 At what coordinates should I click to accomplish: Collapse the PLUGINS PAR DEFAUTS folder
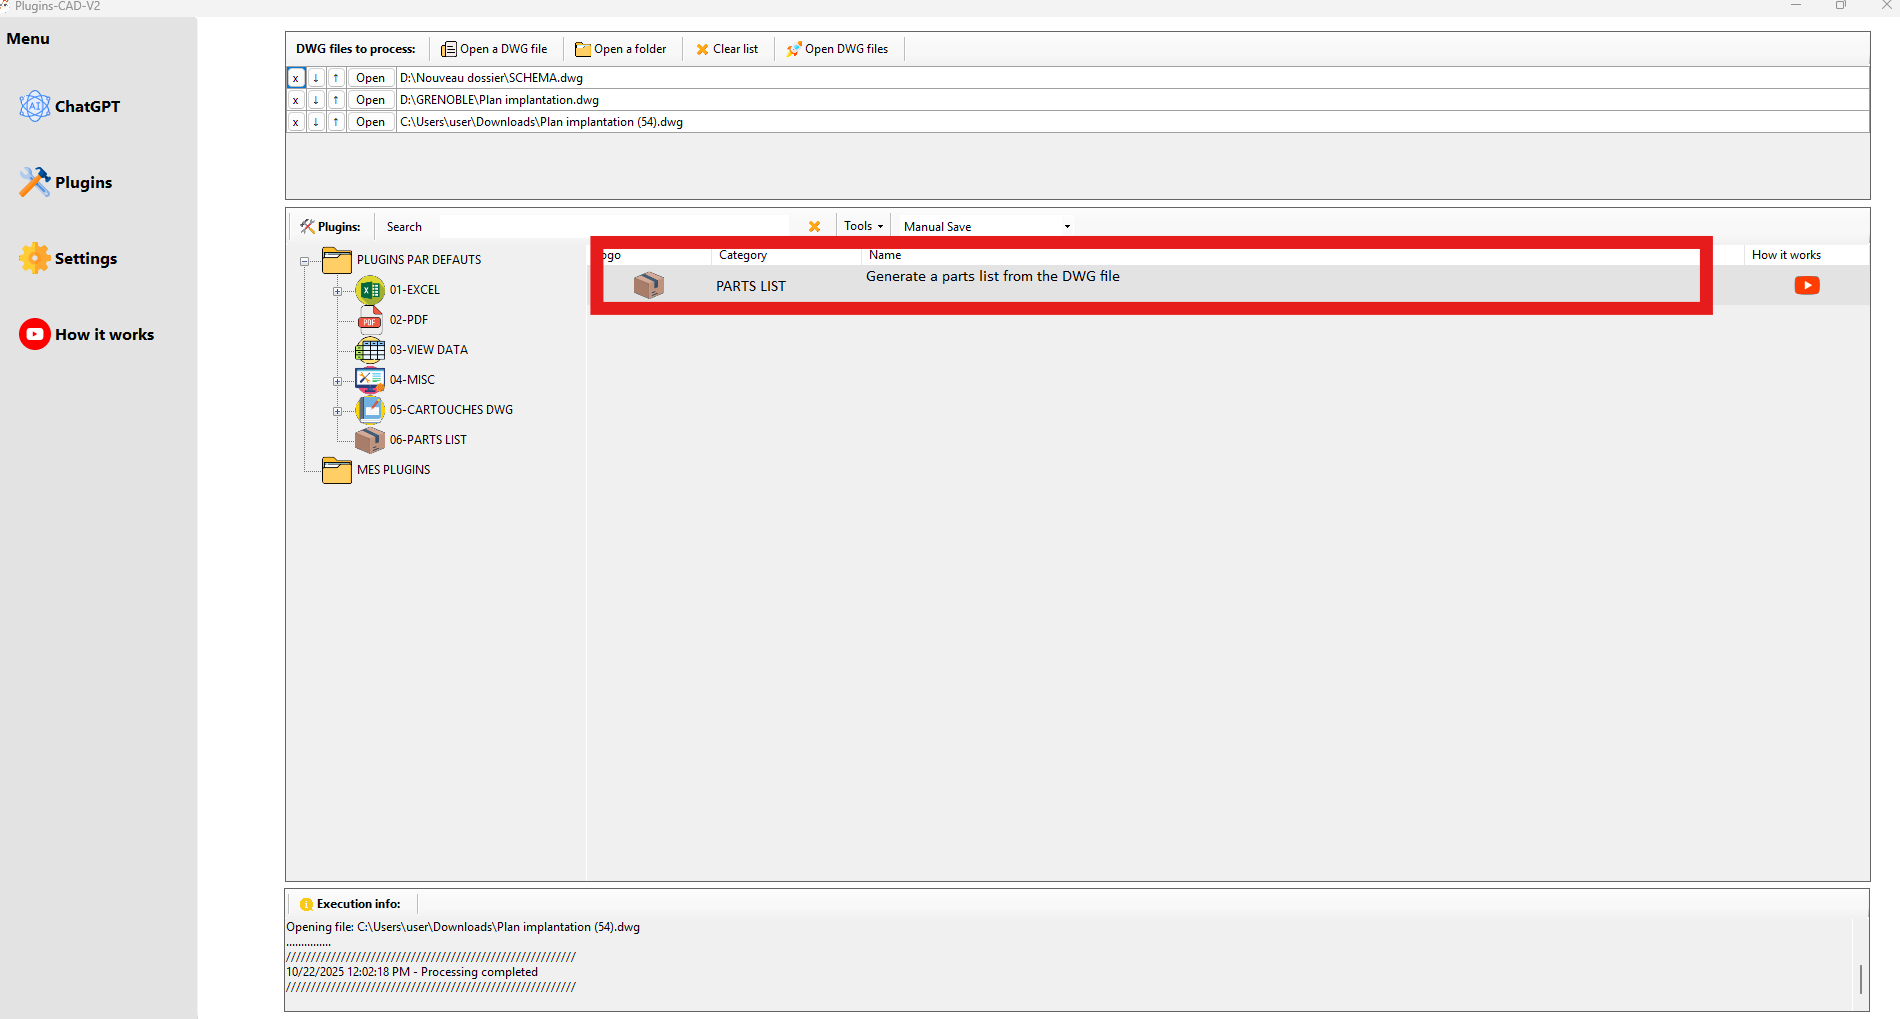click(304, 261)
